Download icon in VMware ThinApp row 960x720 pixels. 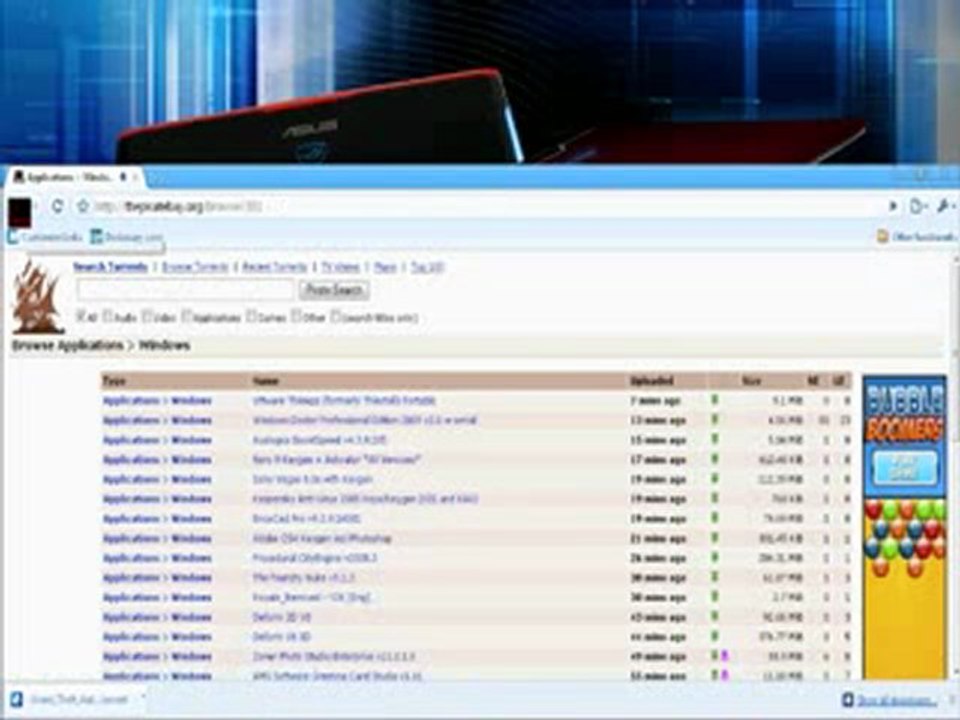(x=714, y=400)
